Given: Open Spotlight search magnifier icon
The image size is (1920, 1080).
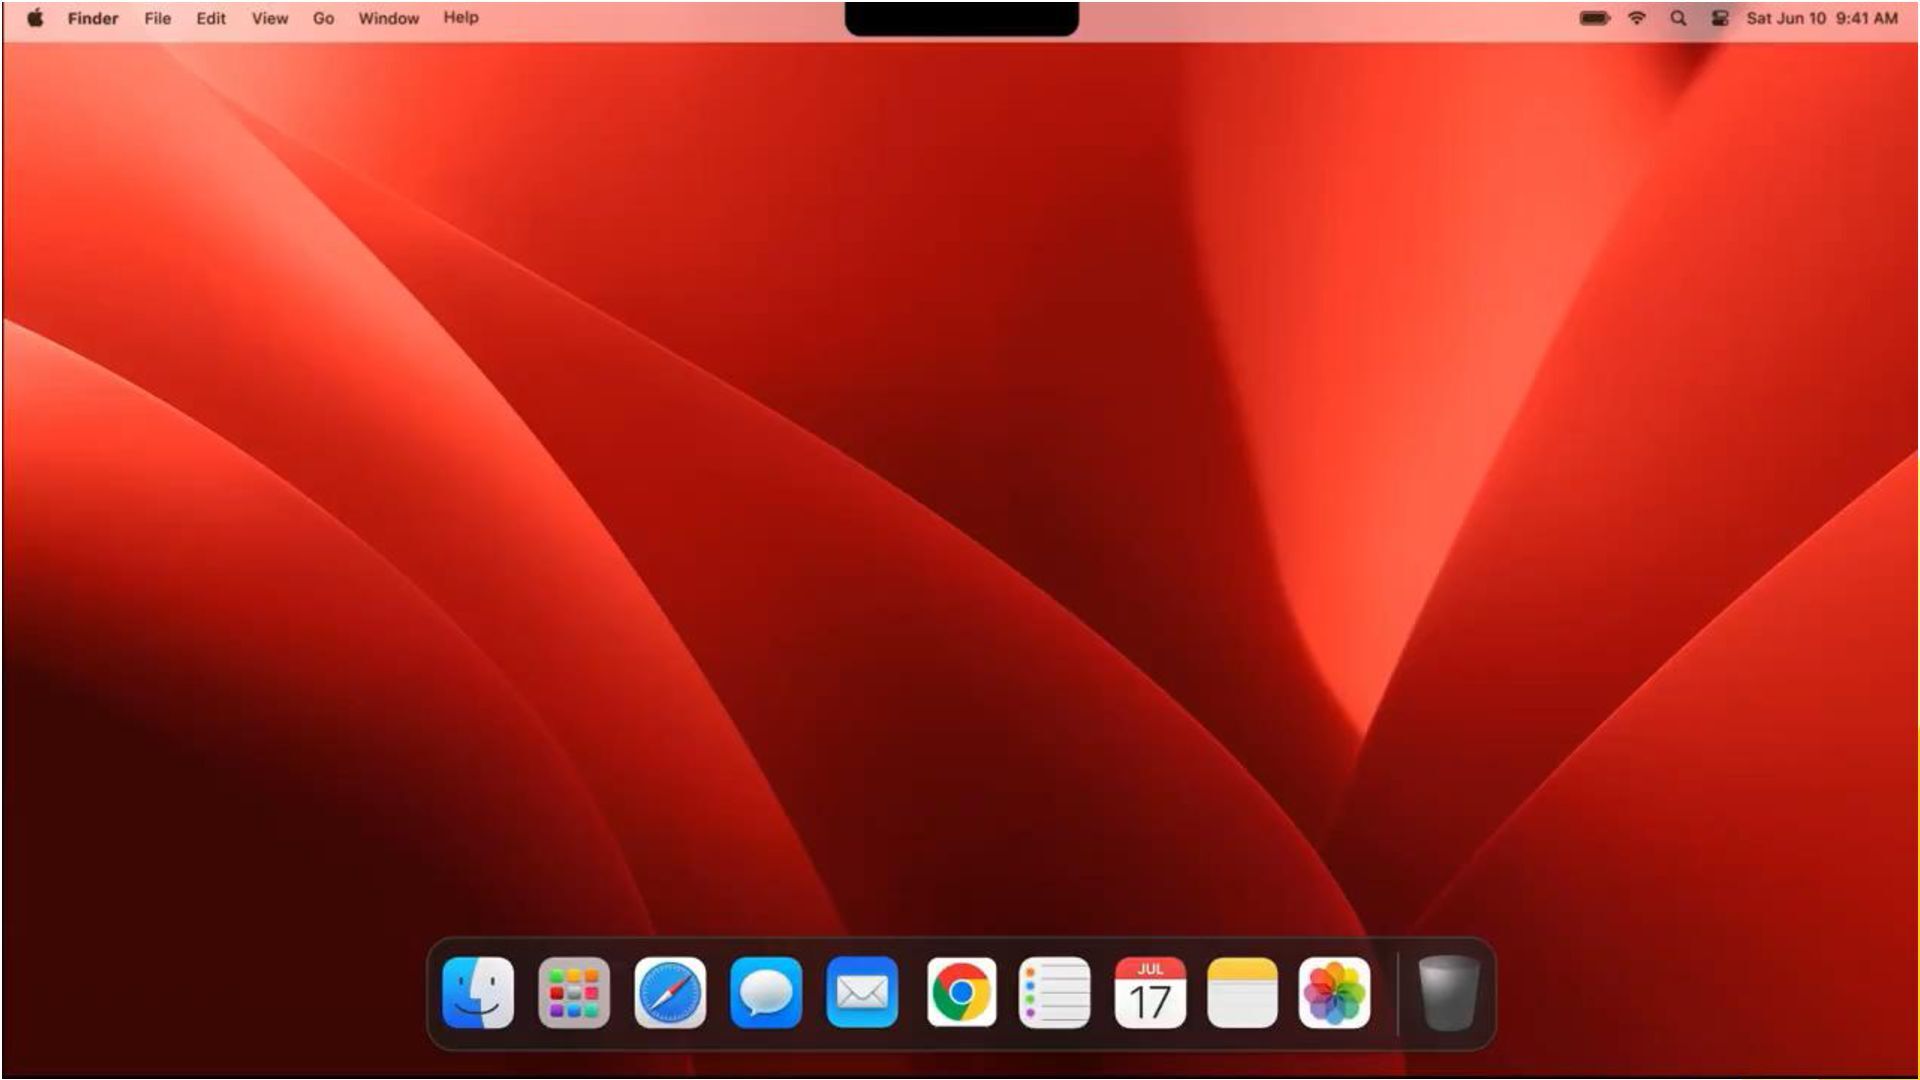Looking at the screenshot, I should (1678, 18).
